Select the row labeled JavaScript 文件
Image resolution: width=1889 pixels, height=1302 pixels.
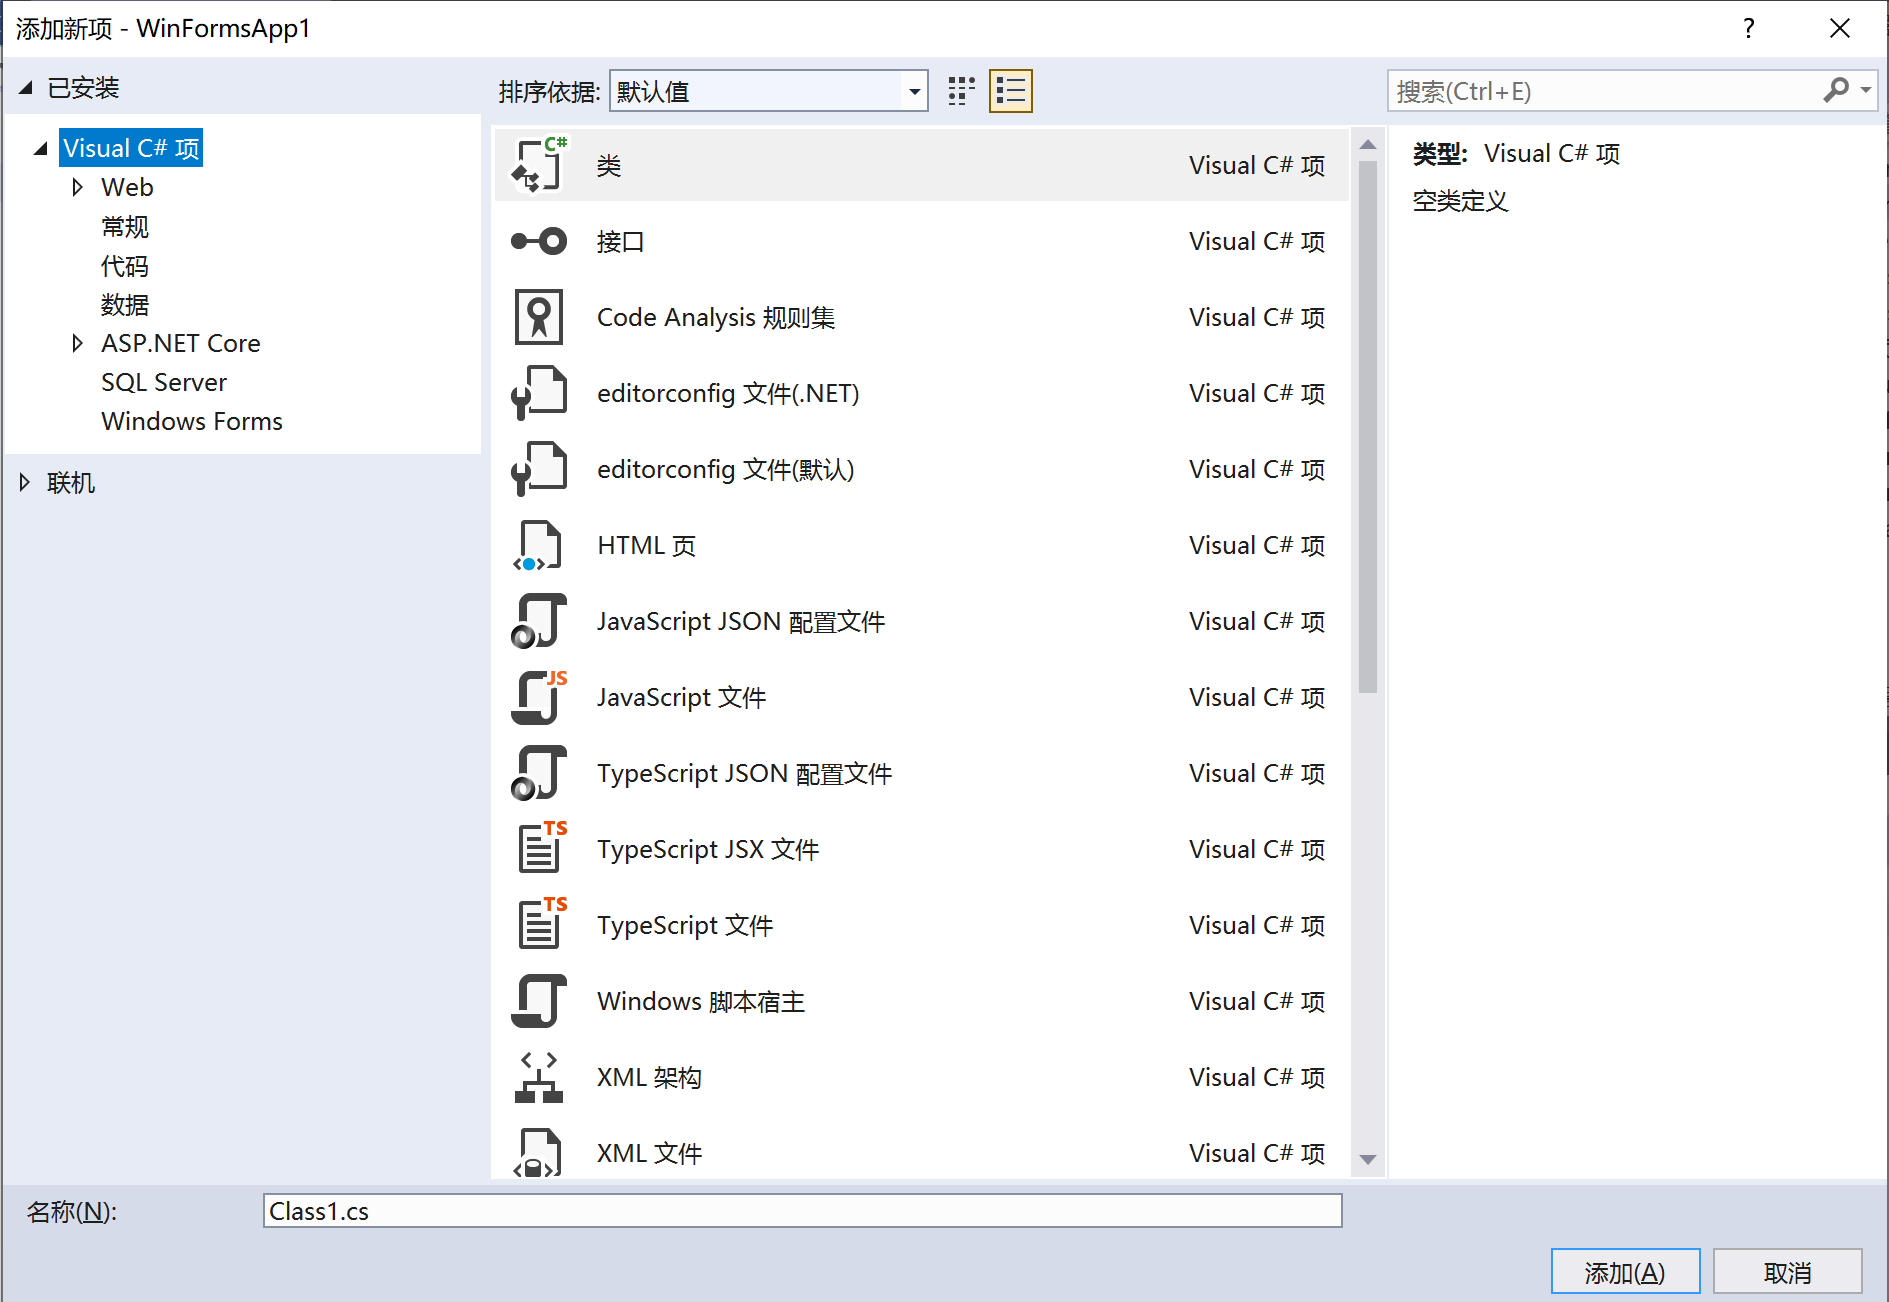pyautogui.click(x=921, y=697)
